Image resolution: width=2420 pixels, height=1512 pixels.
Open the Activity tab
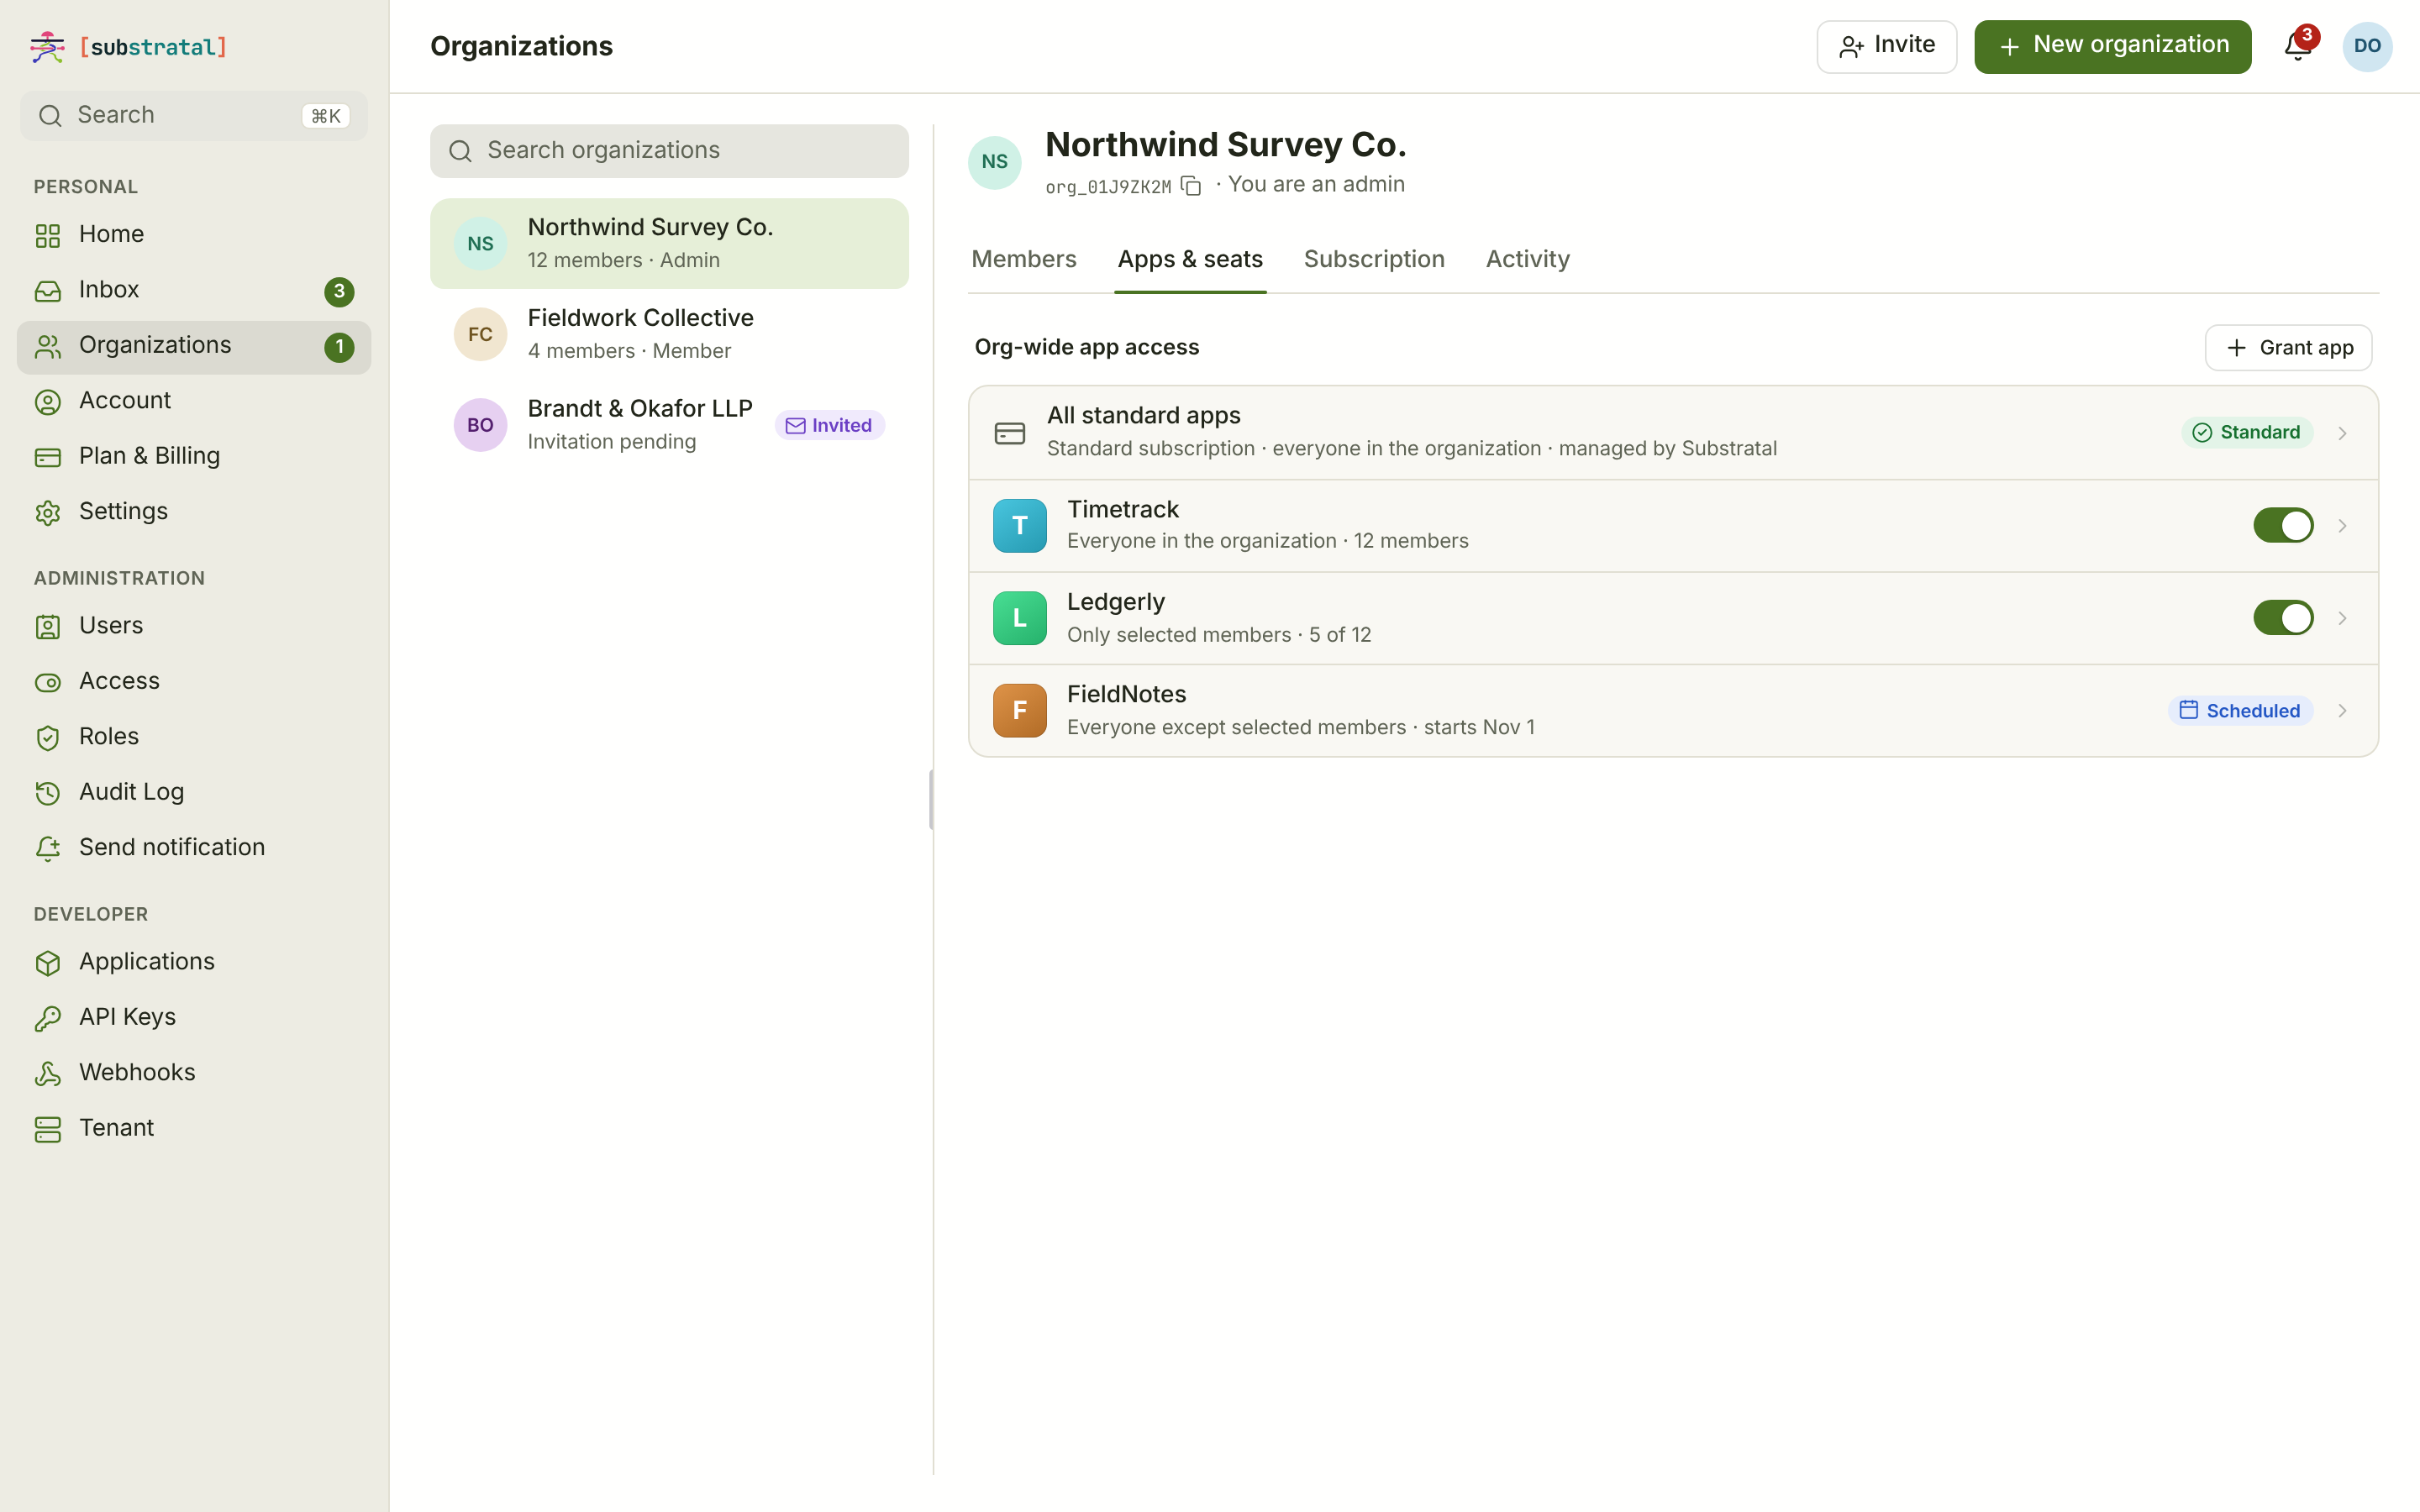(x=1527, y=260)
